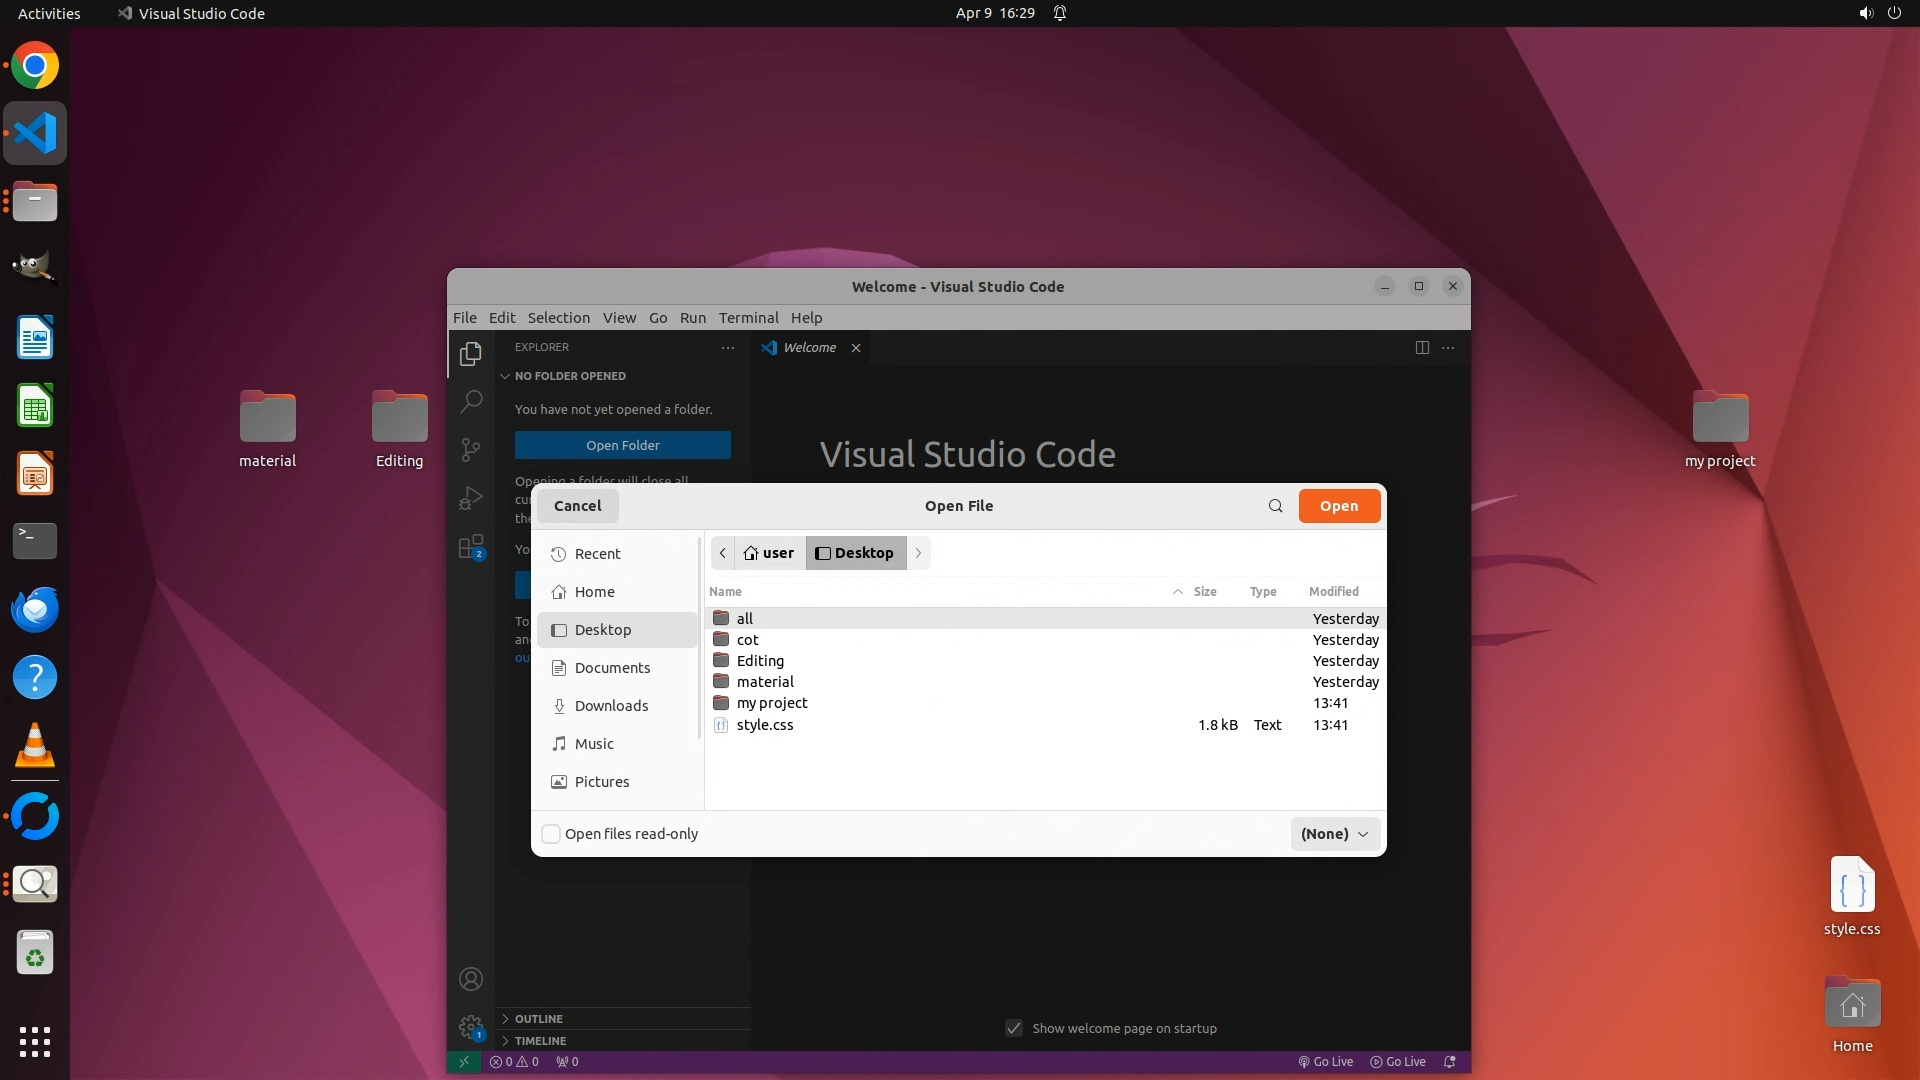
Task: Select Downloads in dialog sidebar
Action: click(611, 706)
